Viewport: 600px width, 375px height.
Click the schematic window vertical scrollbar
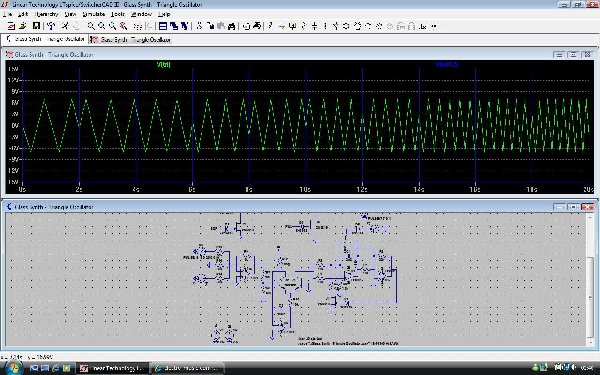[x=591, y=279]
